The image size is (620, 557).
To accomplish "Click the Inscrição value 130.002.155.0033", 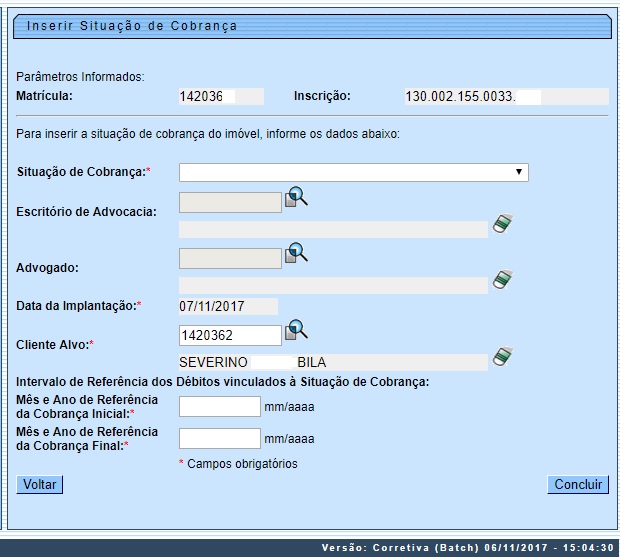I will (x=505, y=97).
